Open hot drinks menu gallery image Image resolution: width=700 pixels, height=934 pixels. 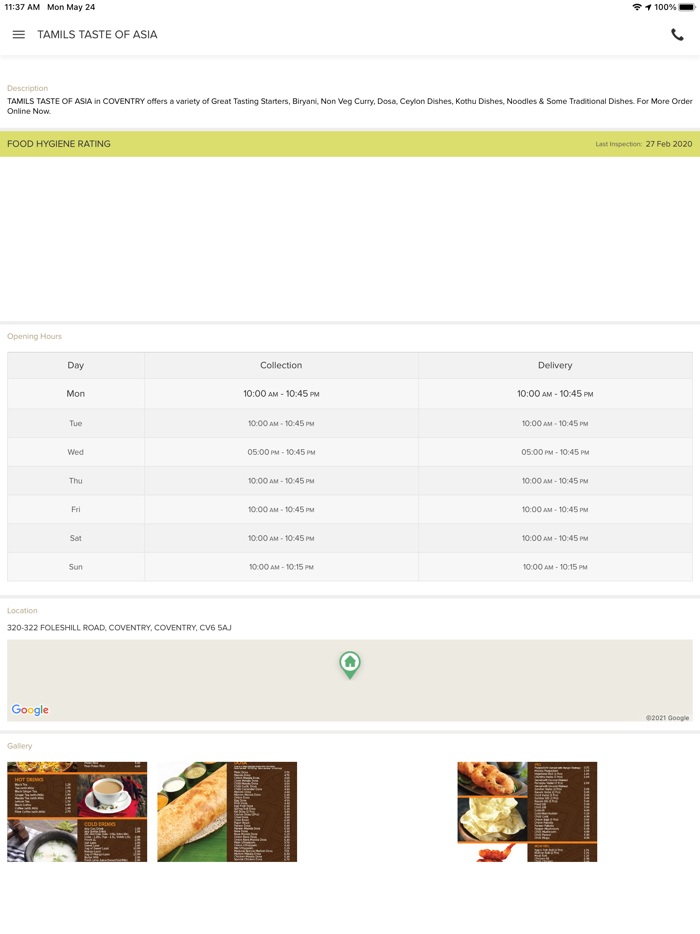coord(77,811)
